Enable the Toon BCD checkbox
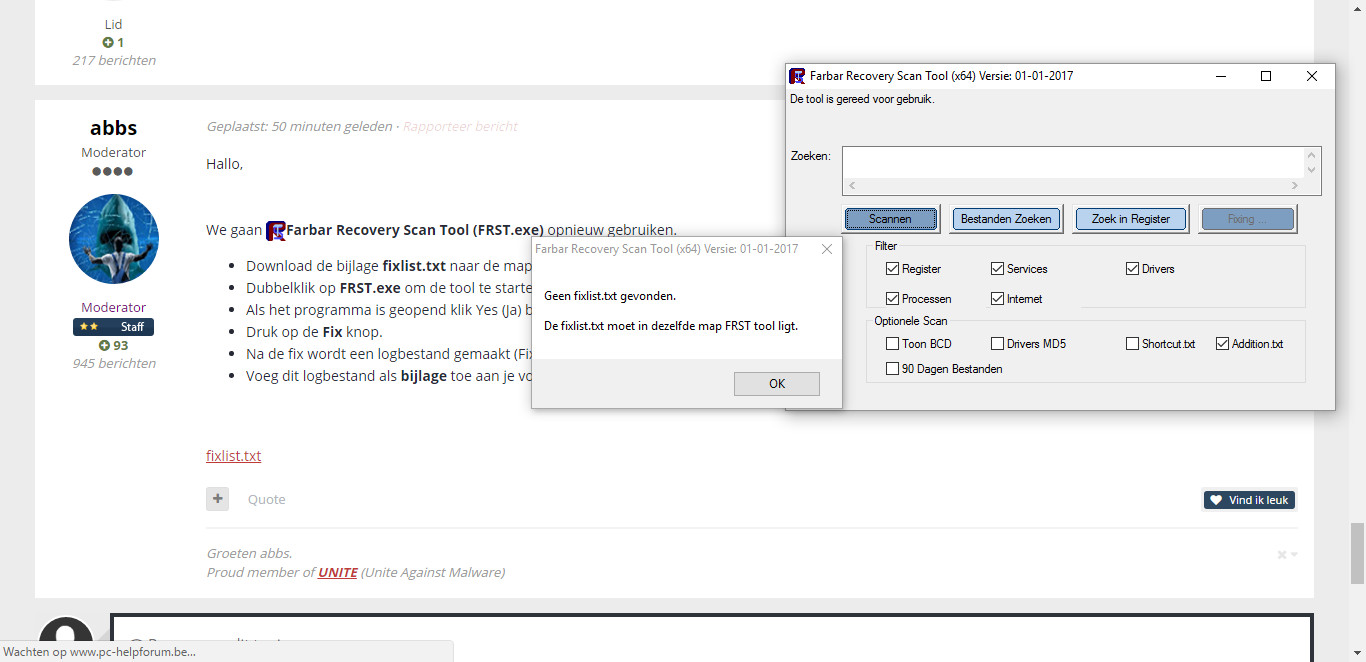The height and width of the screenshot is (662, 1366). pyautogui.click(x=892, y=344)
